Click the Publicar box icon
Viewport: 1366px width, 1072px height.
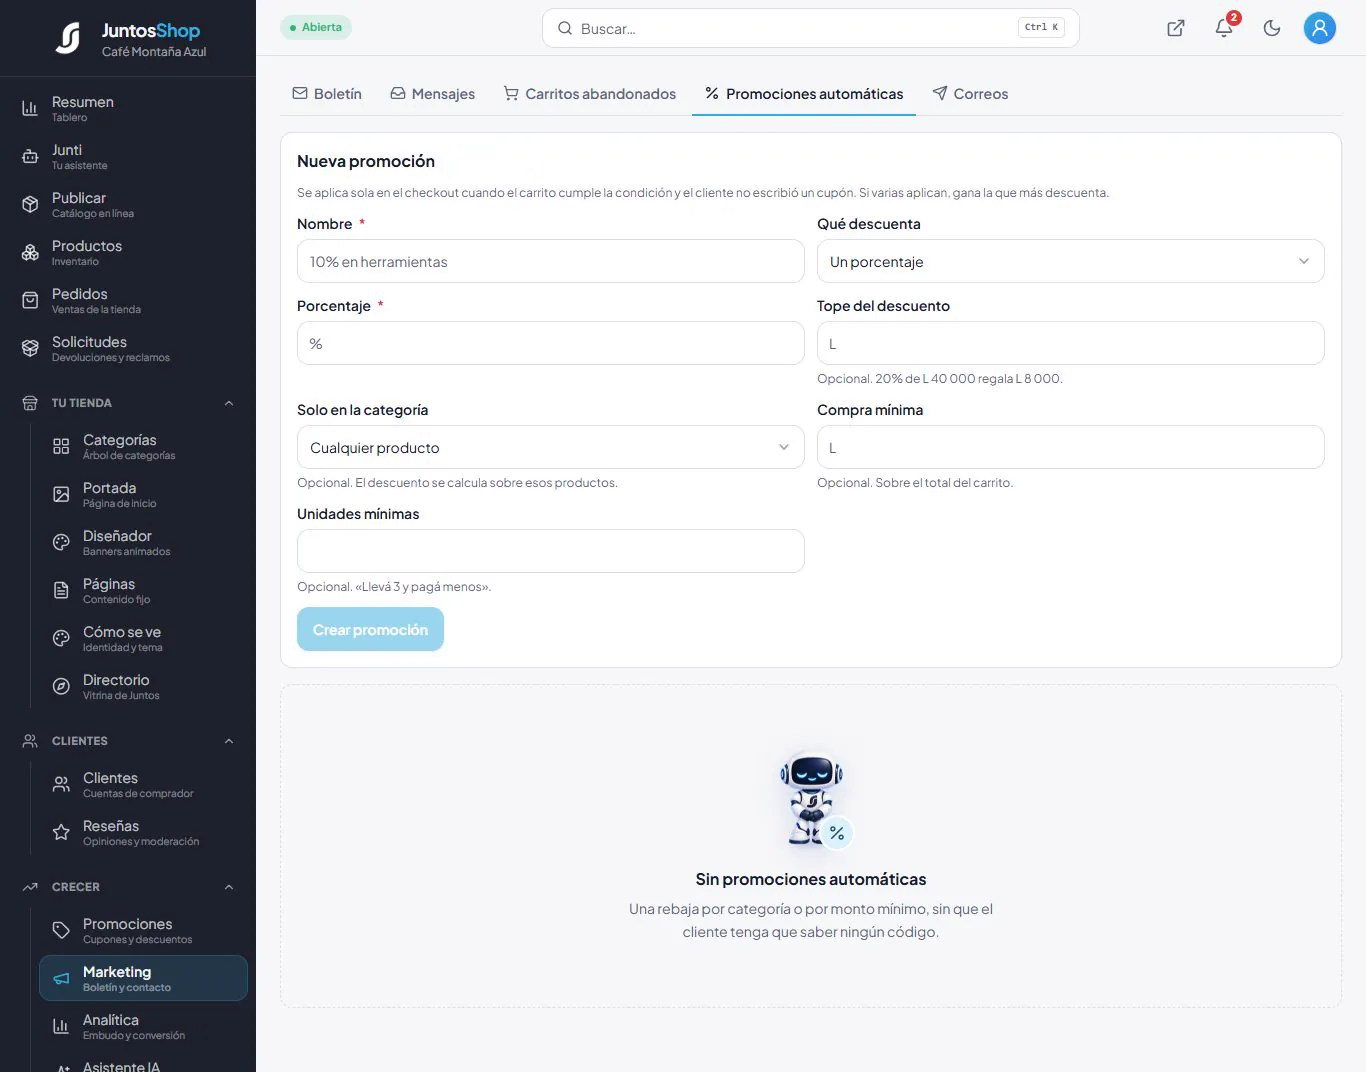pos(30,204)
